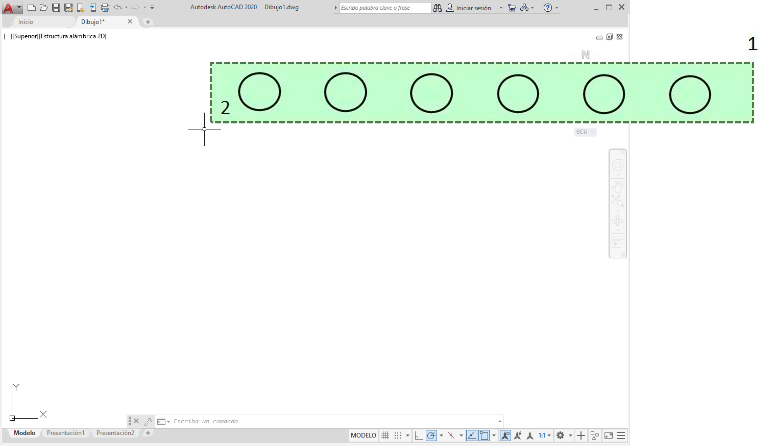Select the Orbit tool in navigation bar
759x446 pixels.
(x=618, y=221)
